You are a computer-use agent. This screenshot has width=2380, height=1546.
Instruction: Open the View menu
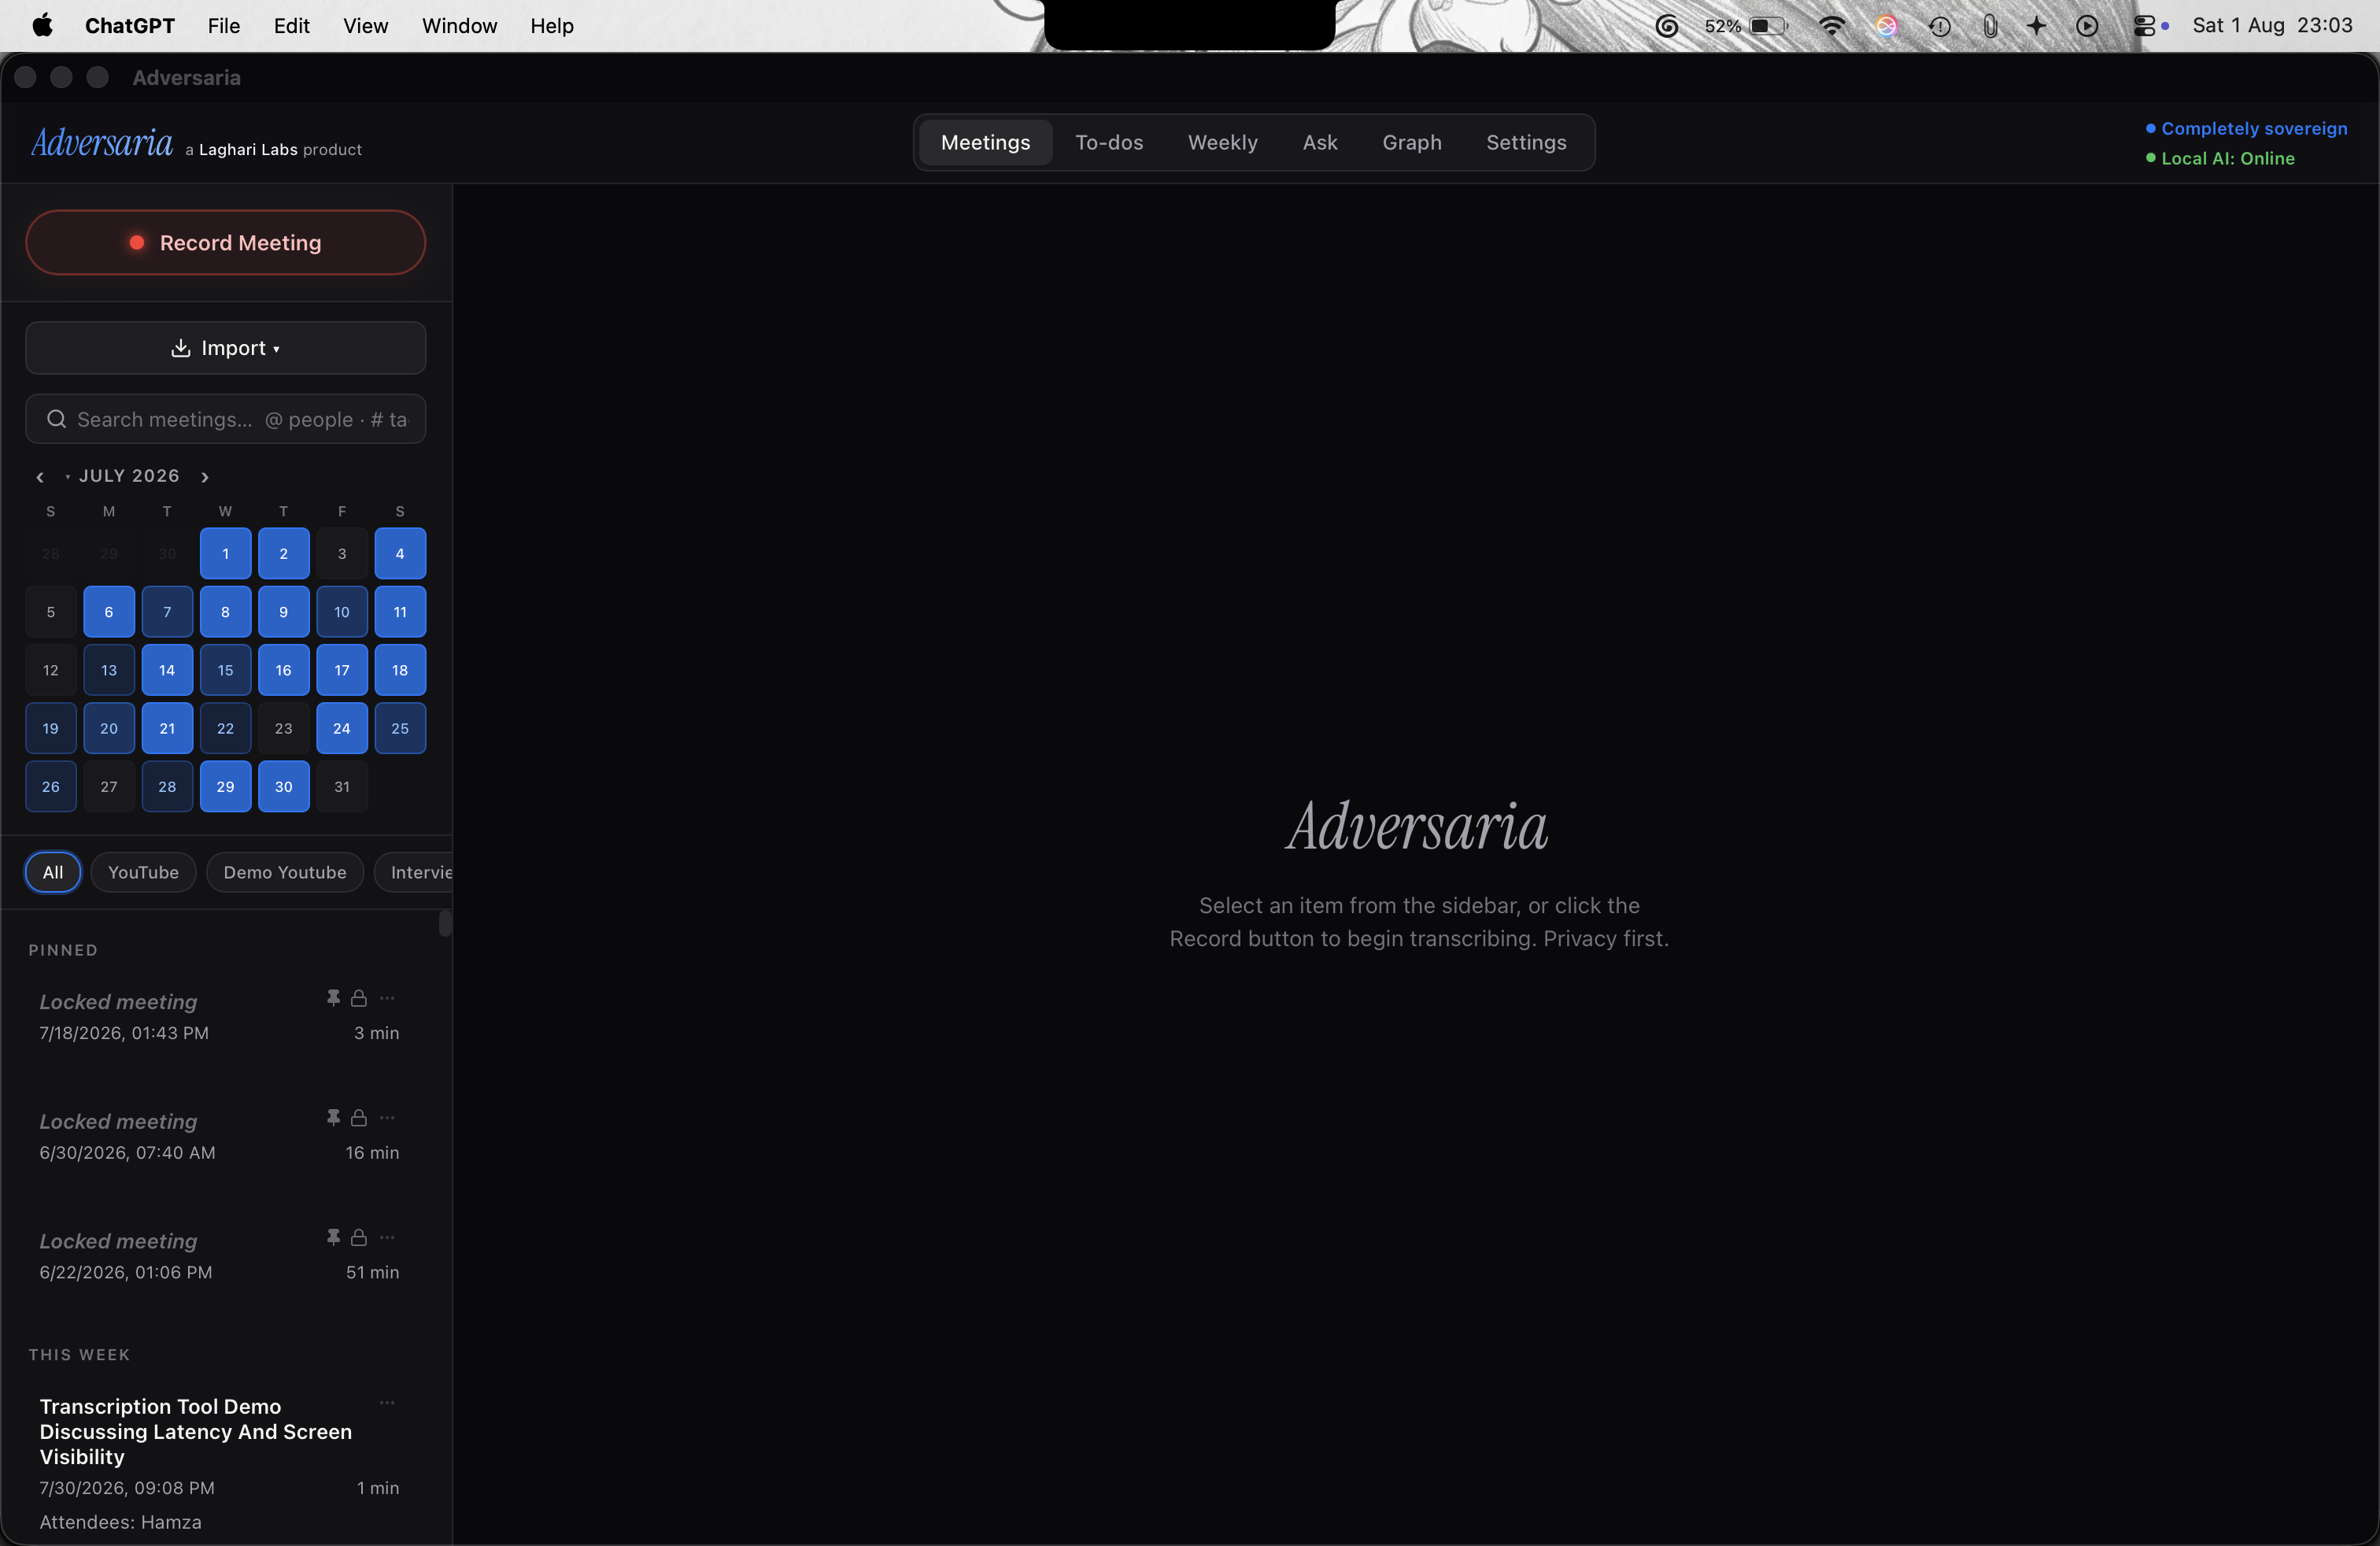click(x=365, y=26)
